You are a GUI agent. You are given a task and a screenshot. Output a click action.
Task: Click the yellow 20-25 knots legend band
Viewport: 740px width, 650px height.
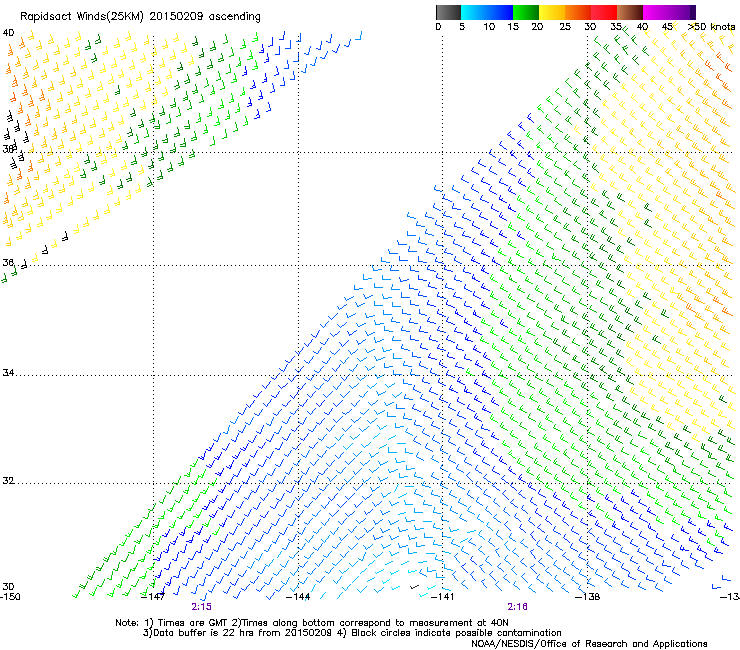[x=552, y=12]
